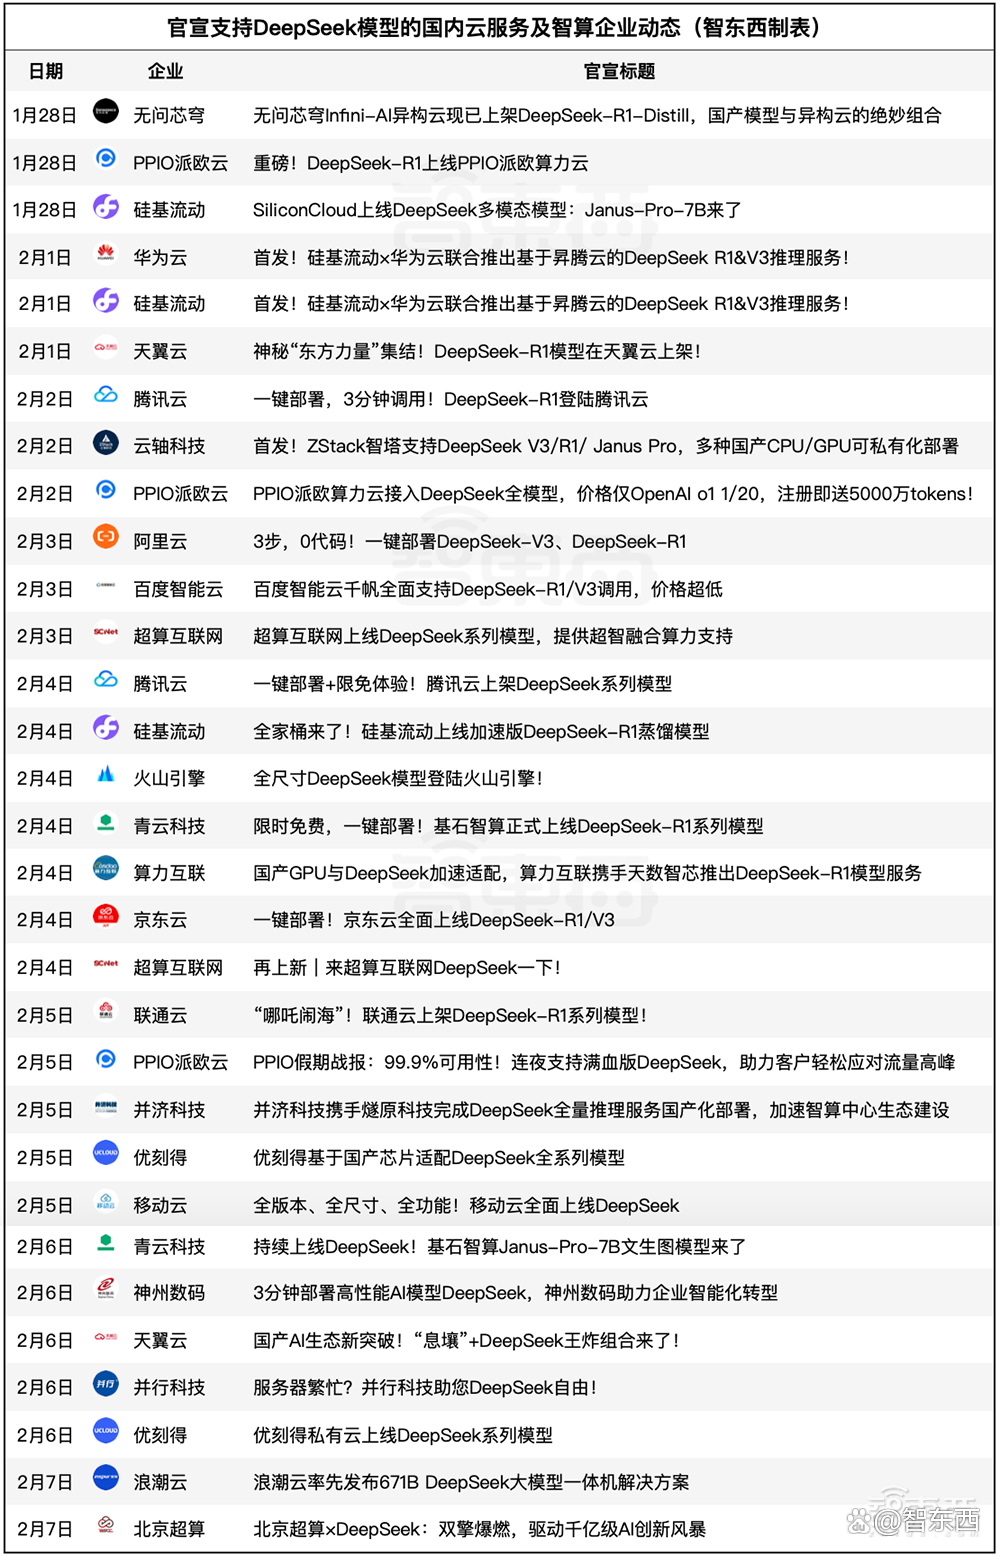The width and height of the screenshot is (1000, 1556).
Task: Click the company name 华为云
Action: [x=160, y=257]
